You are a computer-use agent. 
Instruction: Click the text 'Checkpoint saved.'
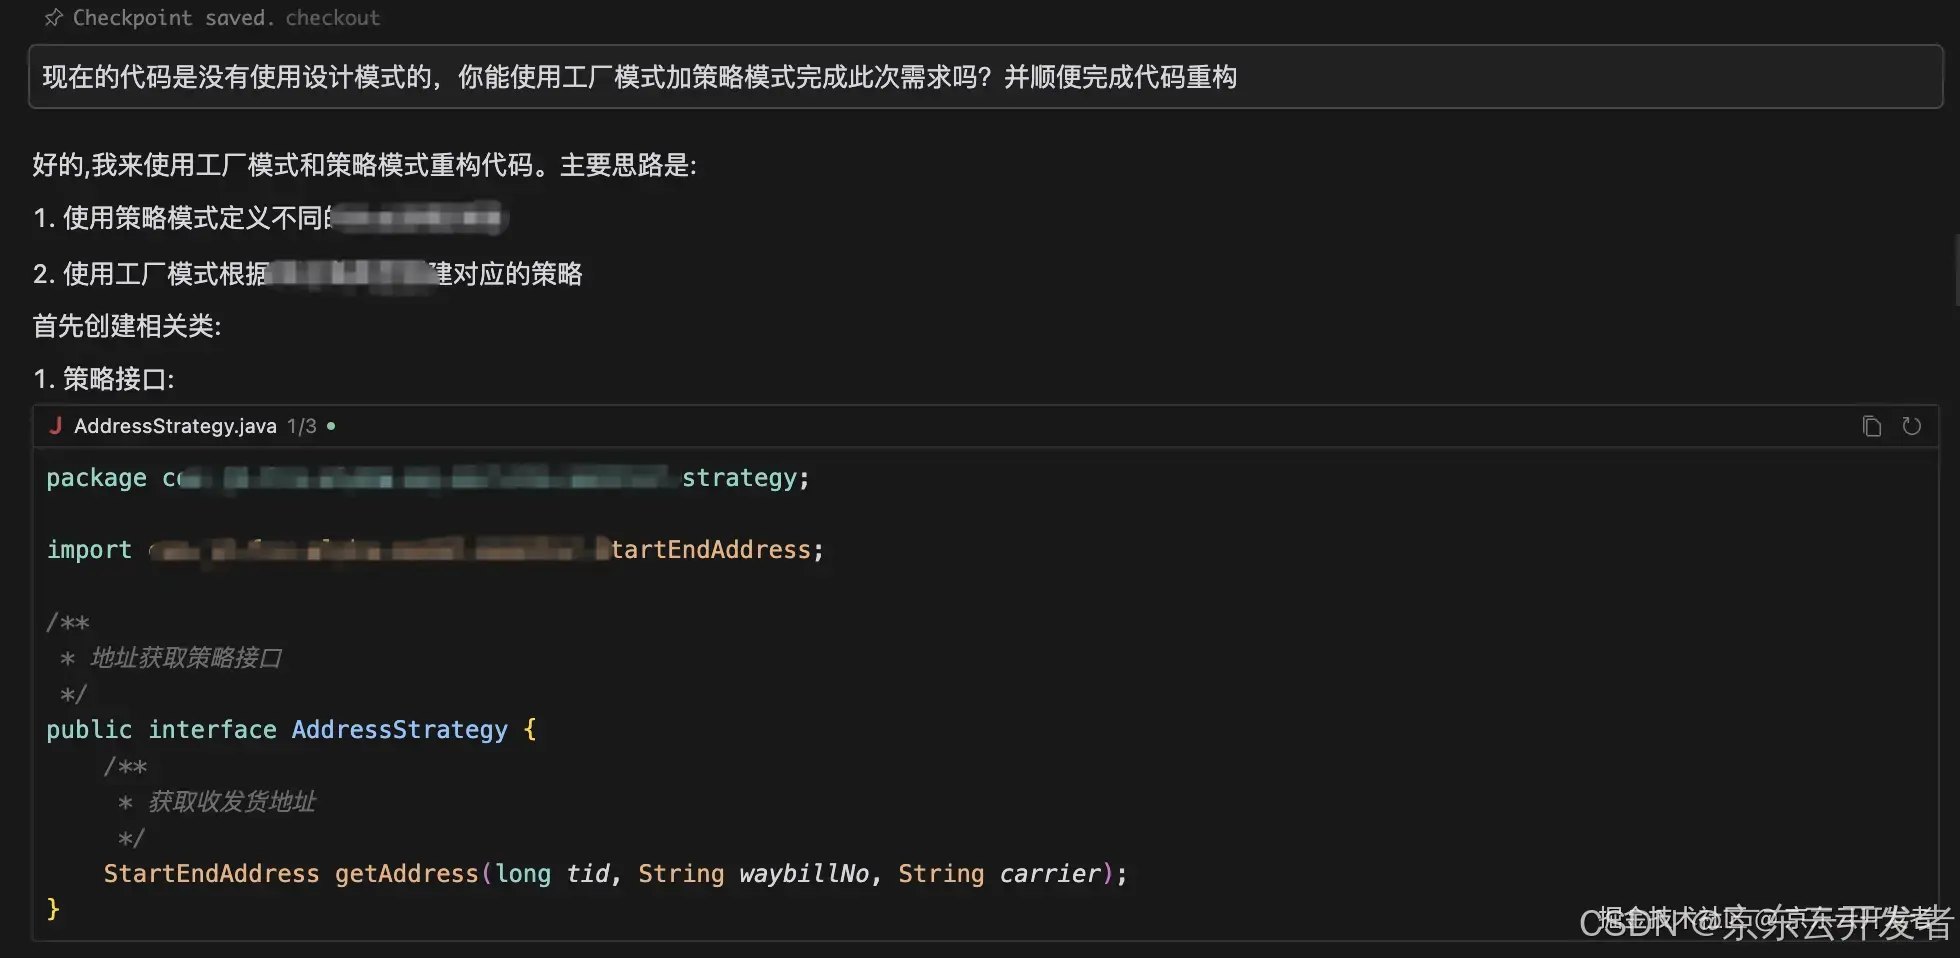click(x=172, y=18)
